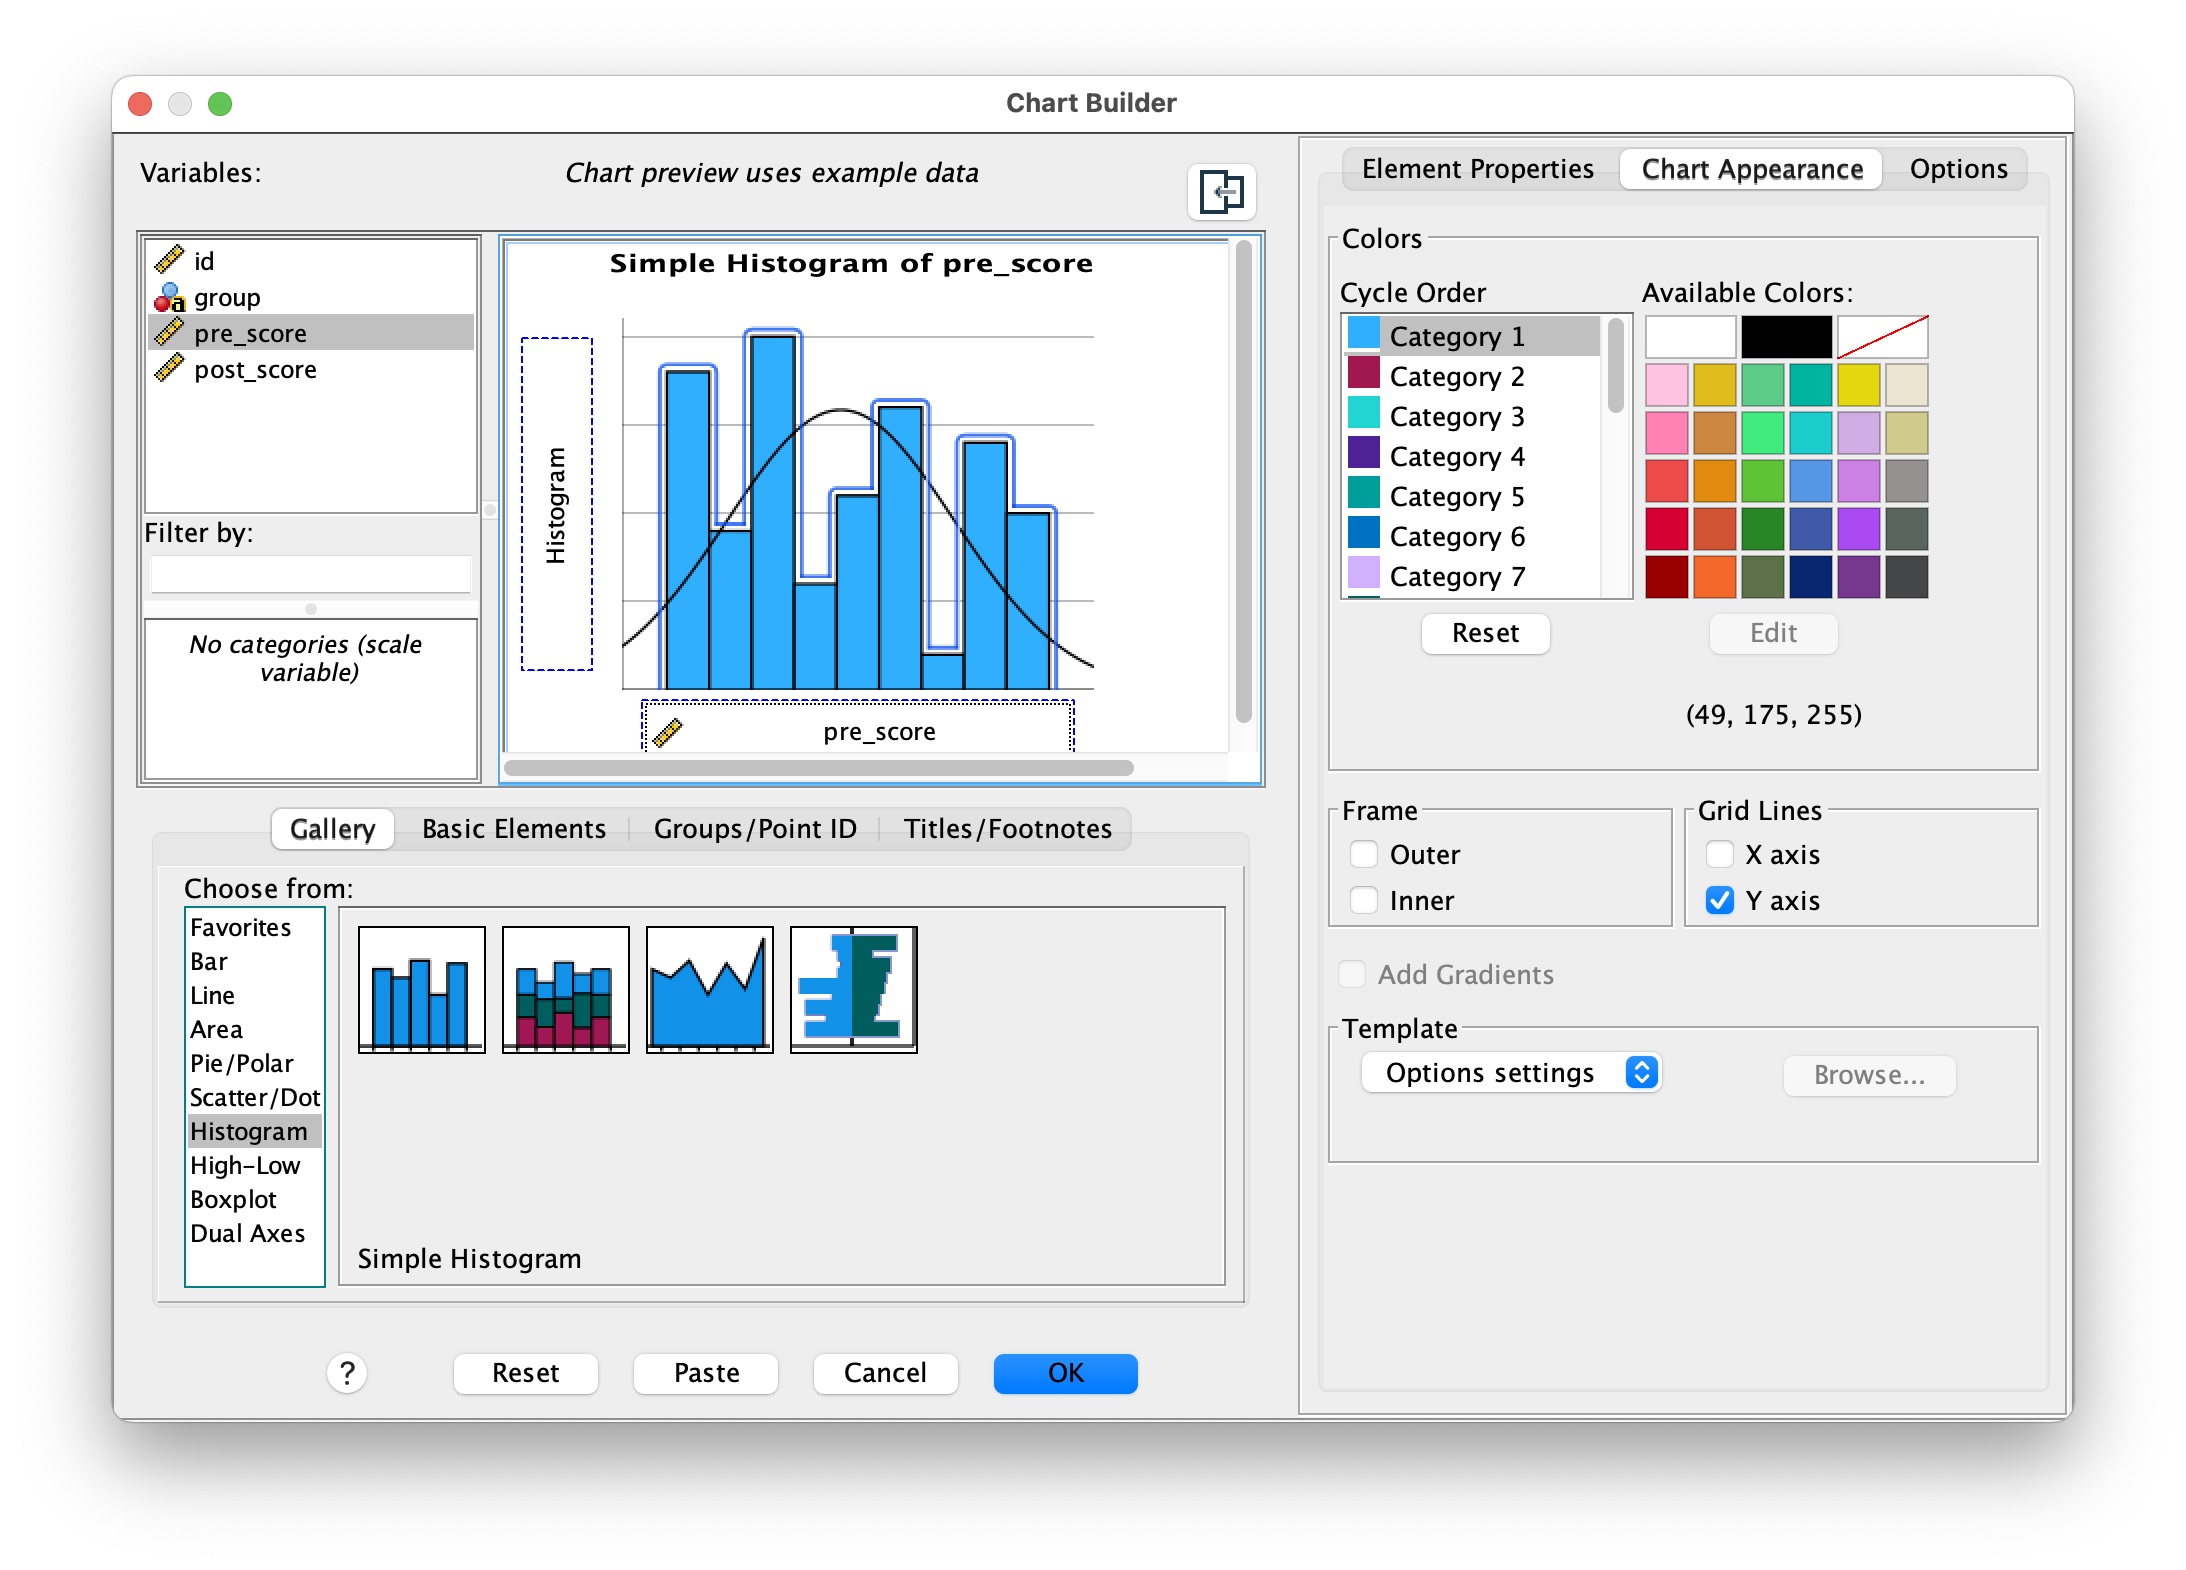
Task: Select the nominal variable icon for group
Action: 169,297
